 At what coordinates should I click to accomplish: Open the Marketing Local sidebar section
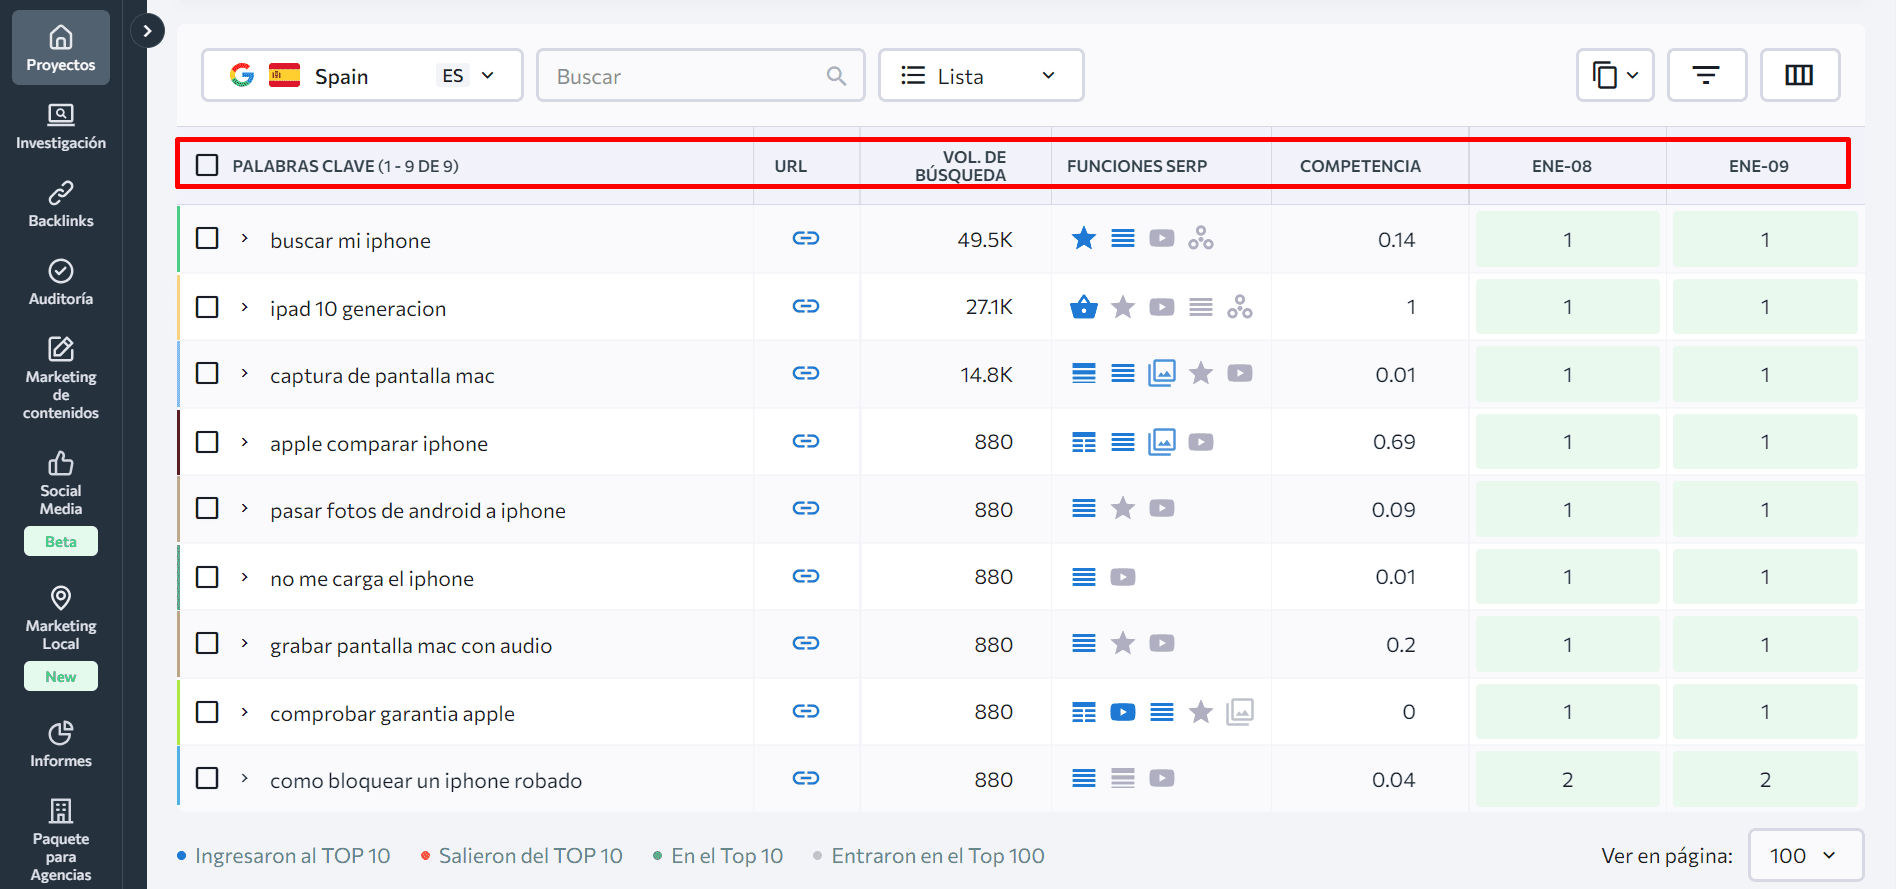(61, 618)
